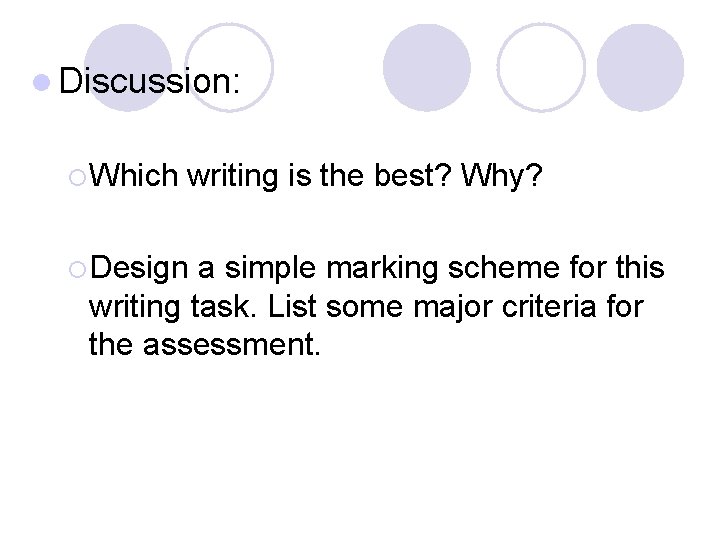Screen dimensions: 720x540
Task: Click the hollow bullet before Design
Action: pyautogui.click(x=79, y=269)
